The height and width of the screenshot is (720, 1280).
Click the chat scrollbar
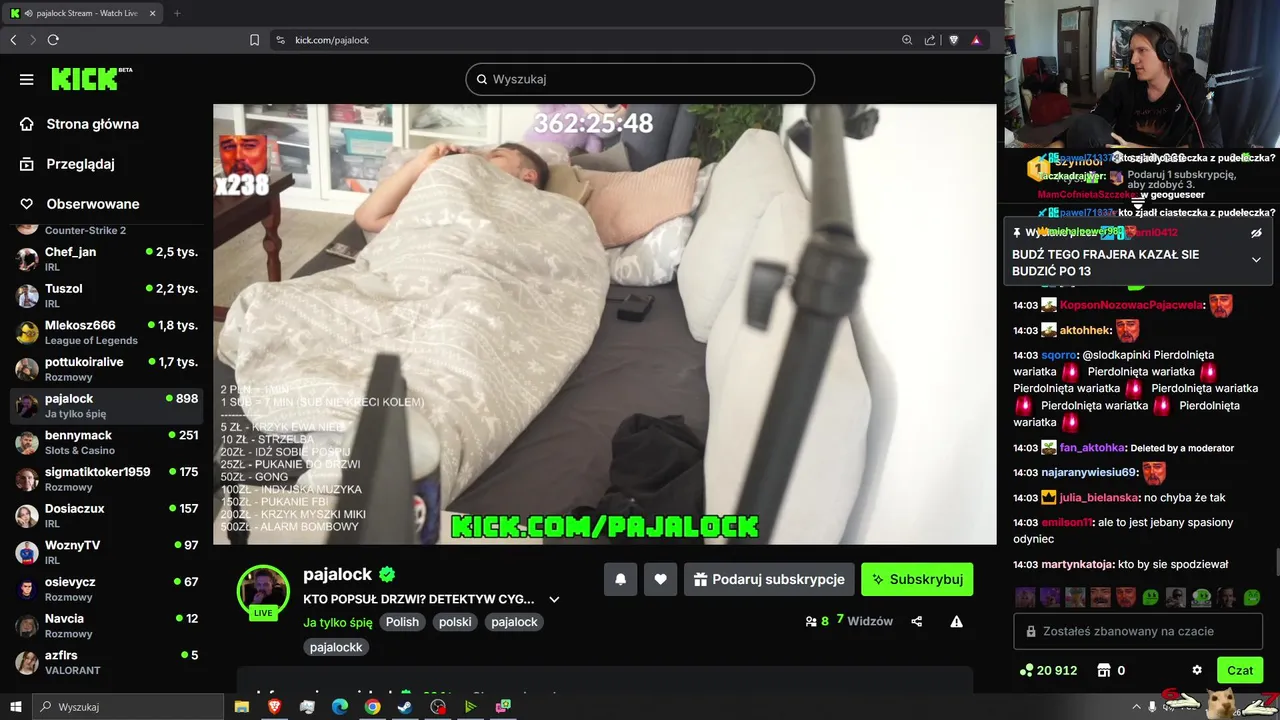(x=1276, y=562)
